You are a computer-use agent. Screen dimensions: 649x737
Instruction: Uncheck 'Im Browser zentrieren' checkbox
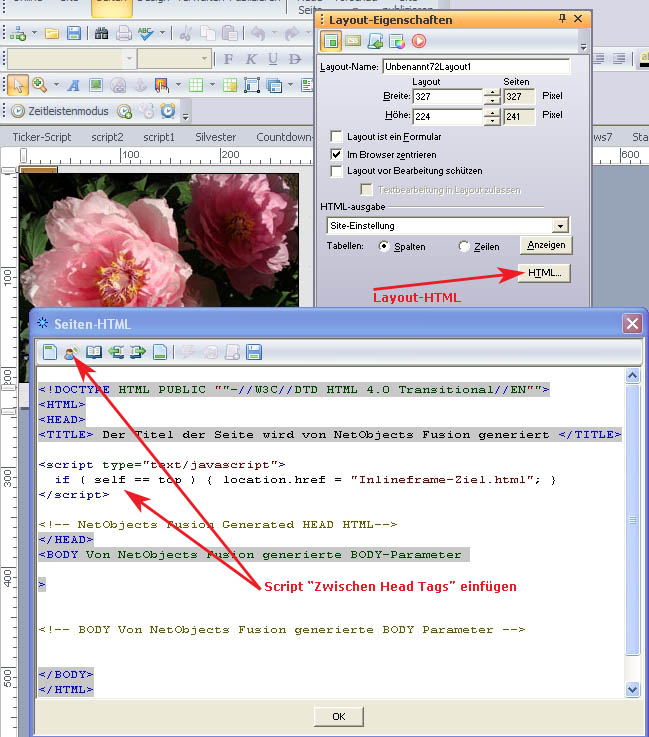337,154
